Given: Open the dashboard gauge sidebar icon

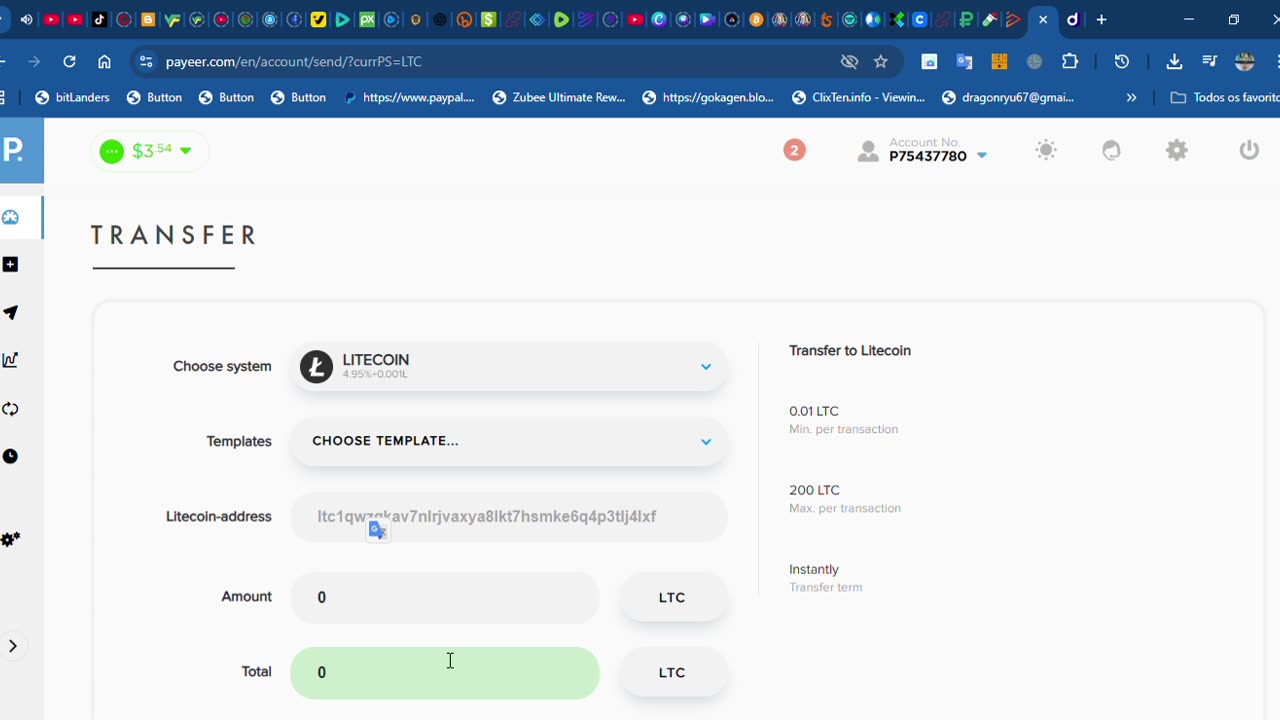Looking at the screenshot, I should click(x=10, y=217).
